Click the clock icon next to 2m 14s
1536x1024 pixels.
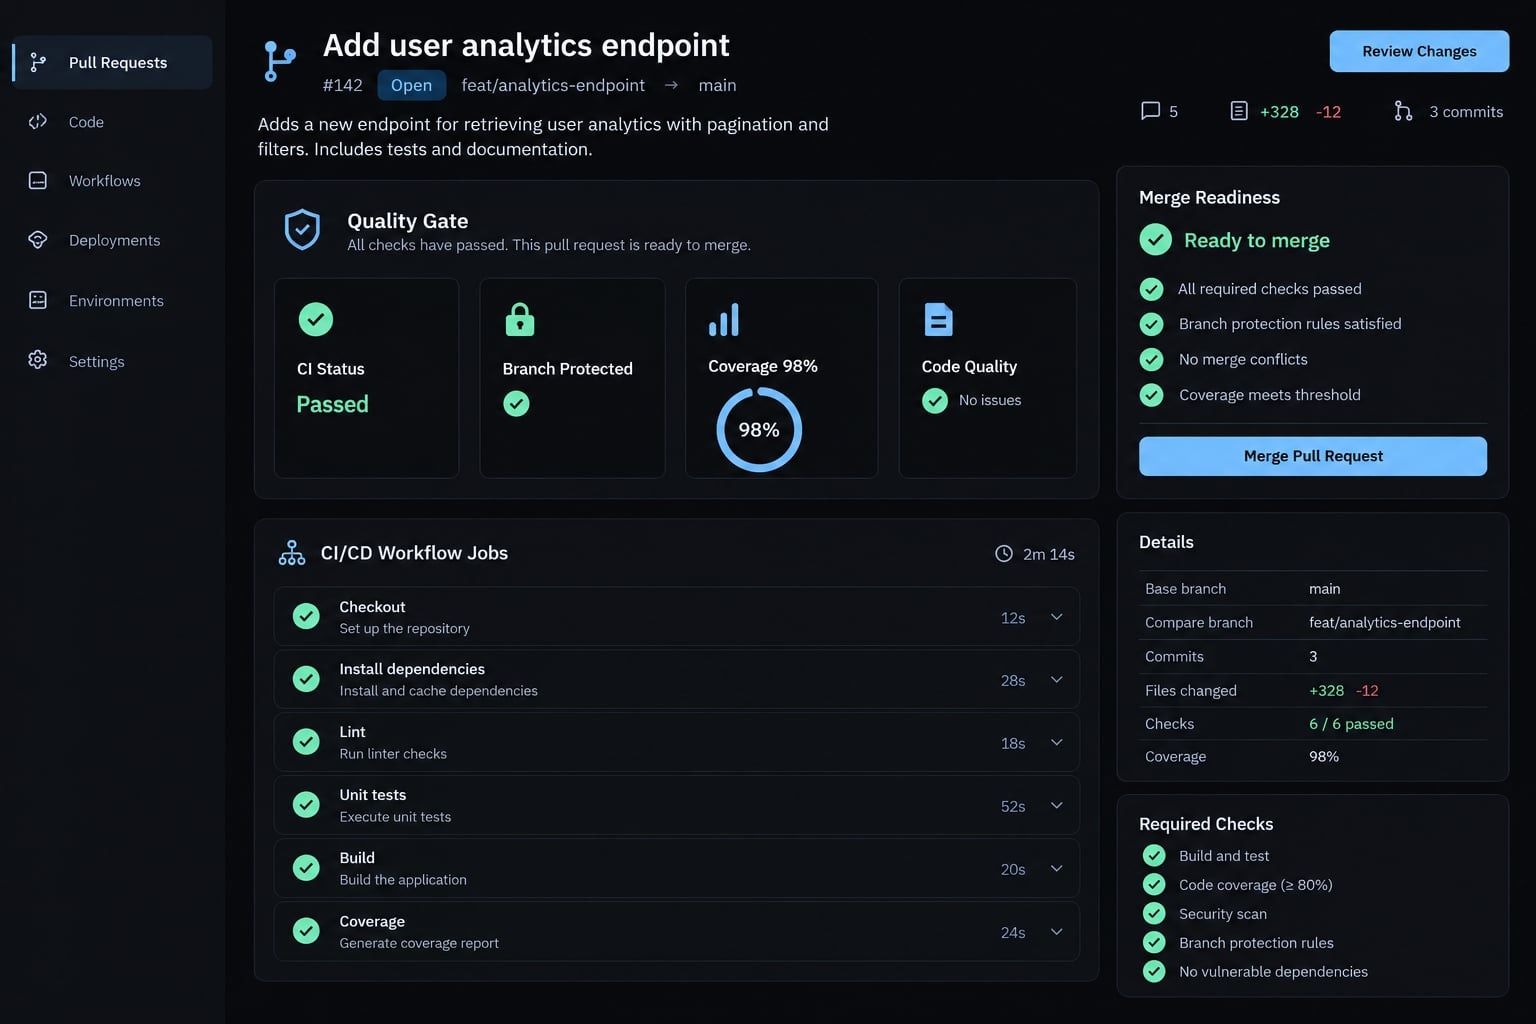point(1004,553)
